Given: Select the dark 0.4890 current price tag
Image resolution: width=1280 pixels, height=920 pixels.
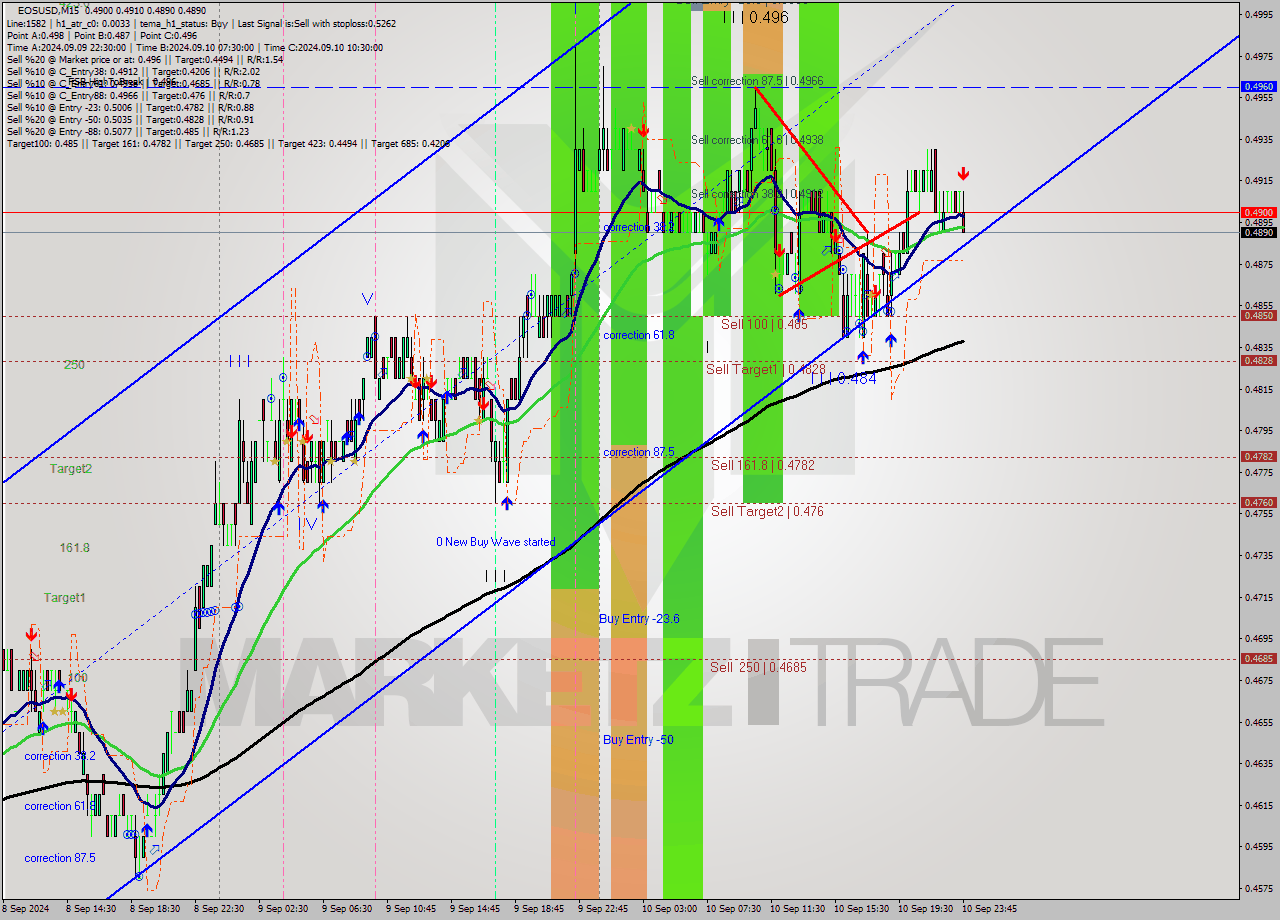Looking at the screenshot, I should 1258,233.
